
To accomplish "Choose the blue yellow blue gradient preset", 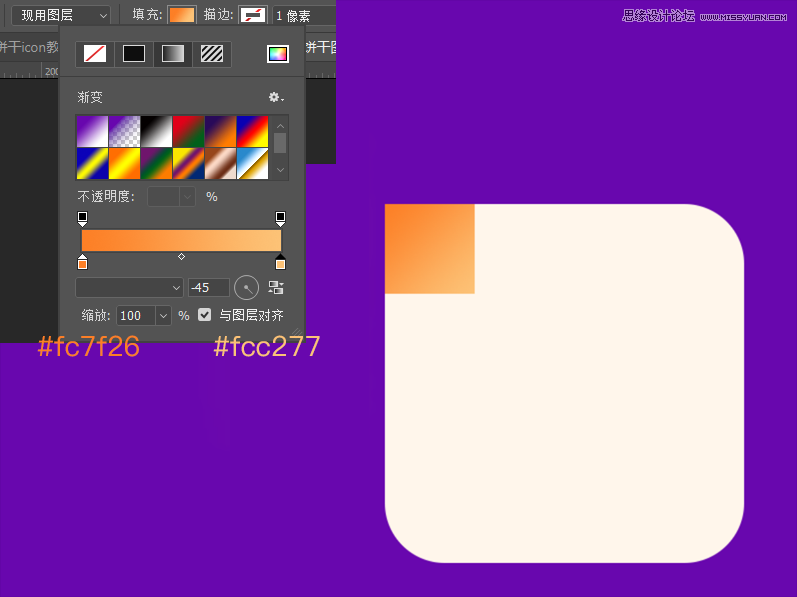I will point(92,164).
